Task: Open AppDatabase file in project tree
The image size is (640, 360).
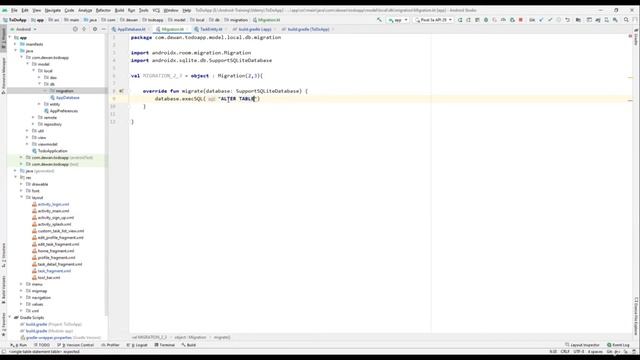Action: click(67, 98)
